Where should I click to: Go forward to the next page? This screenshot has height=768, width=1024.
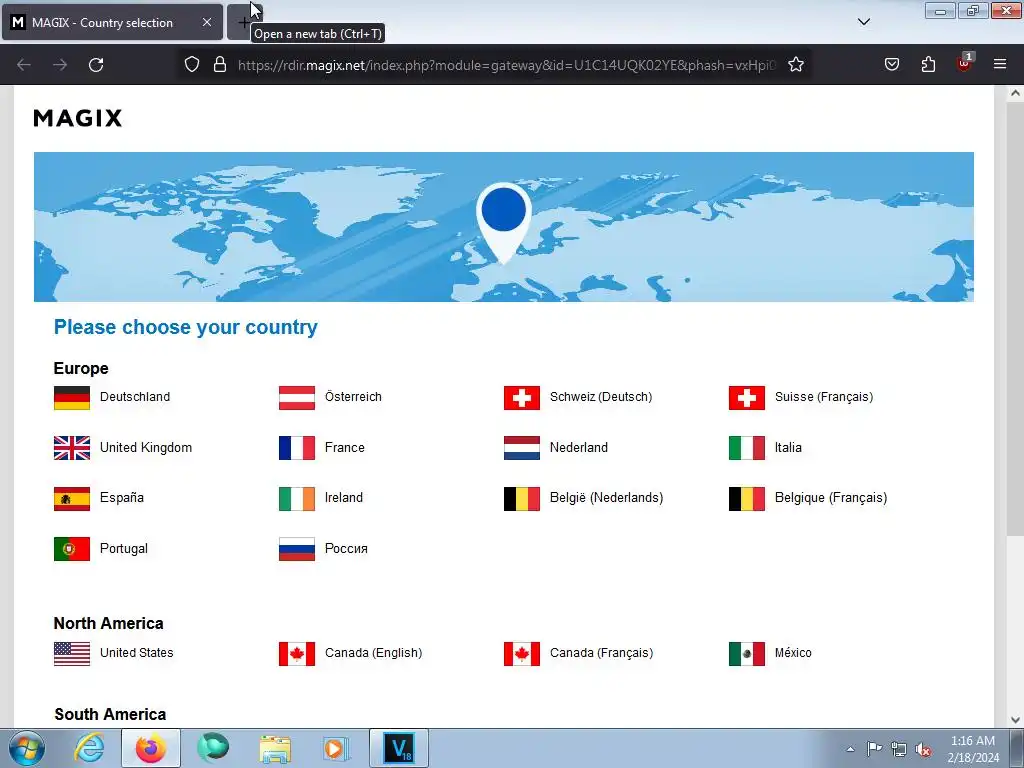tap(60, 65)
